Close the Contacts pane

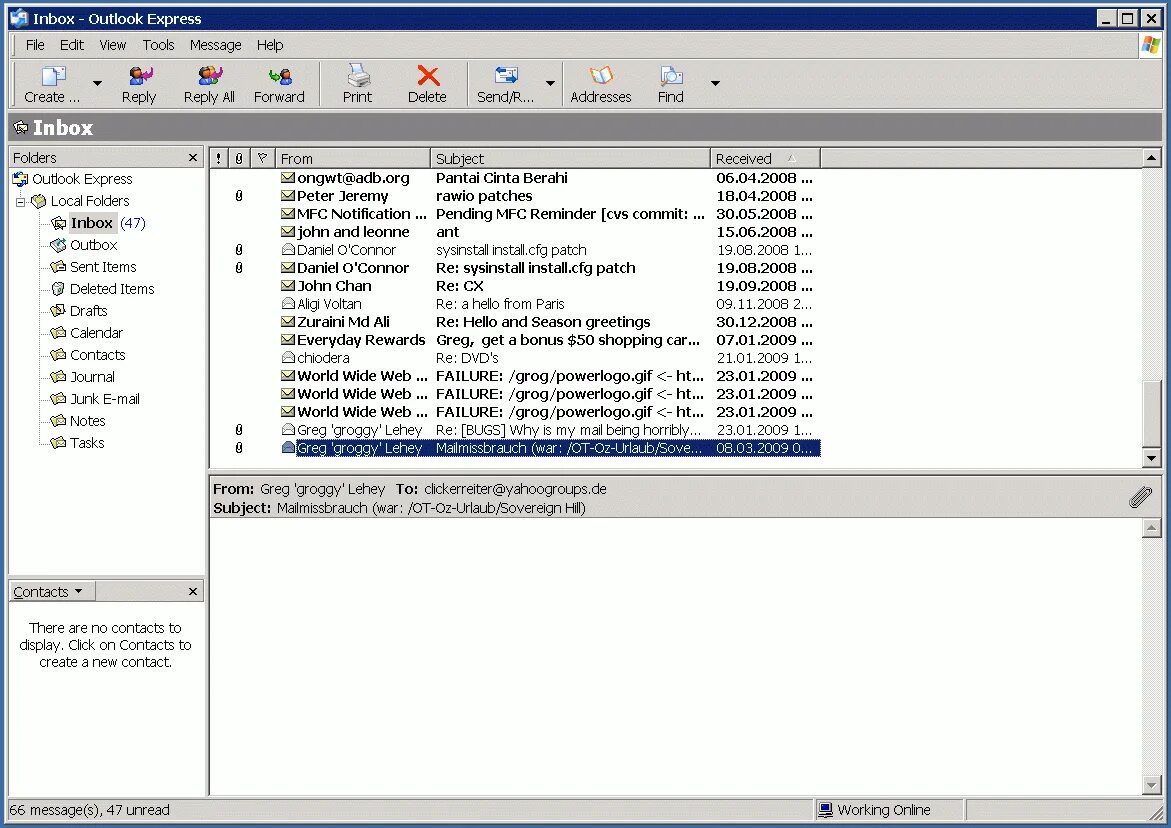pos(193,591)
